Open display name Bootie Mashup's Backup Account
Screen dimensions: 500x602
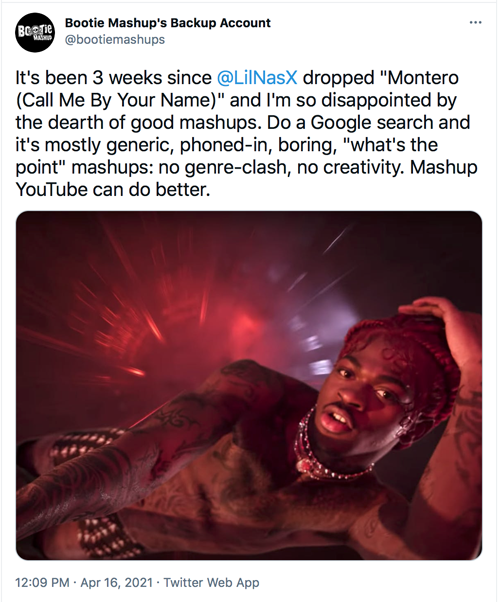point(168,23)
